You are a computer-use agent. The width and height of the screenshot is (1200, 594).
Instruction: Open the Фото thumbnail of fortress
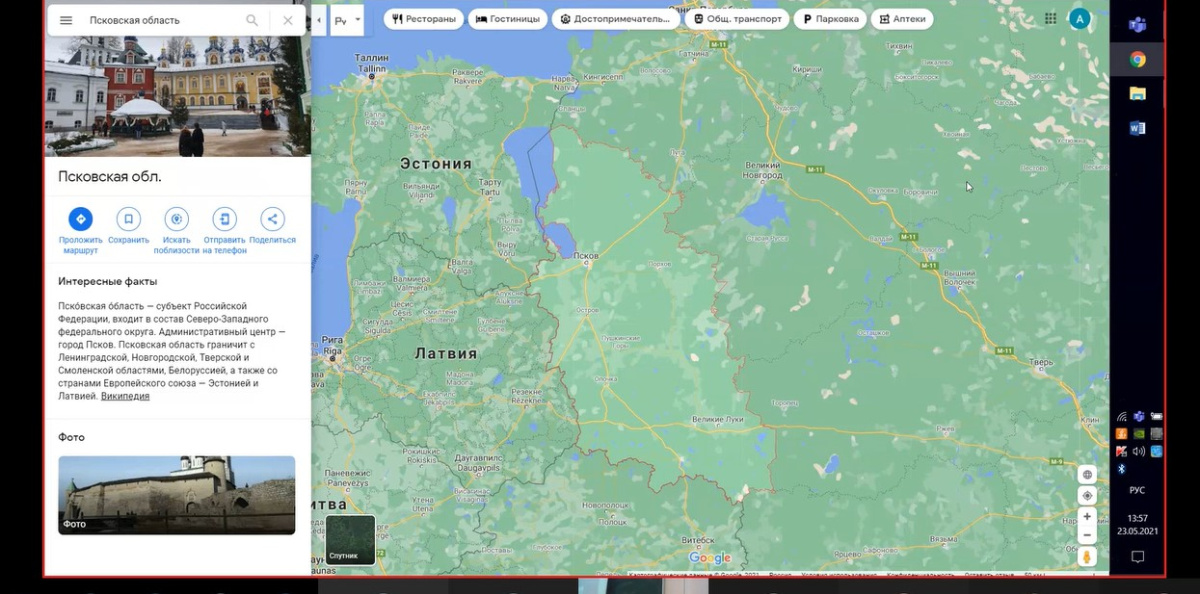coord(177,495)
